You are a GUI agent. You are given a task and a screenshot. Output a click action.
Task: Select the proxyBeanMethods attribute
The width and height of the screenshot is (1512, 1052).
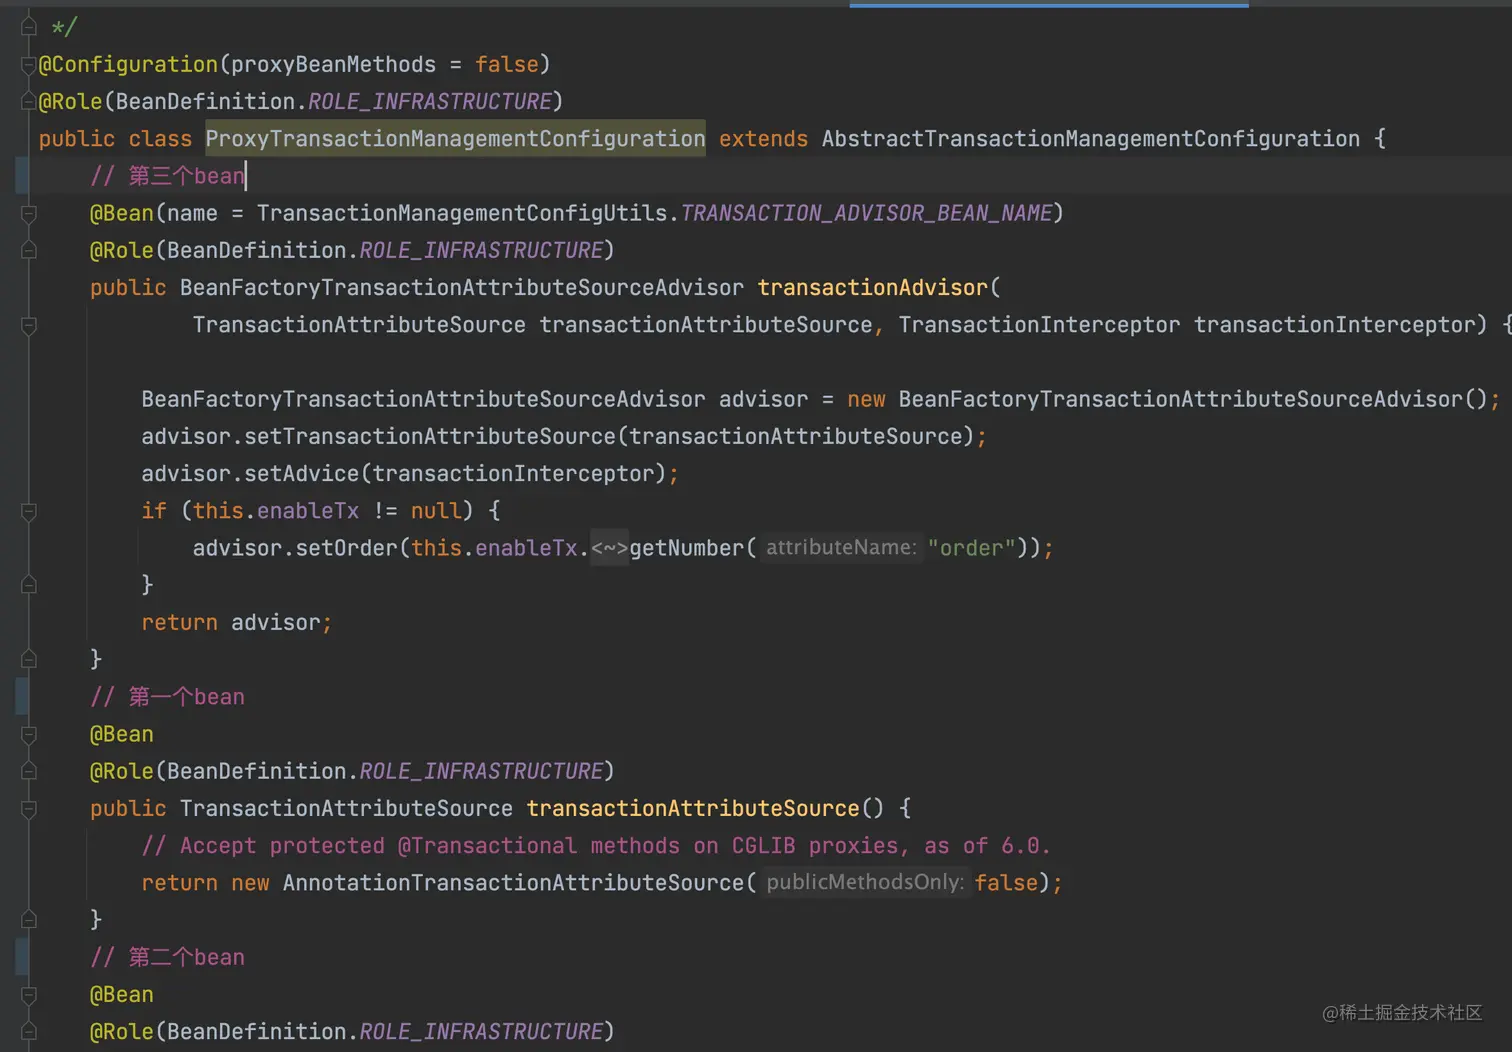pyautogui.click(x=333, y=65)
